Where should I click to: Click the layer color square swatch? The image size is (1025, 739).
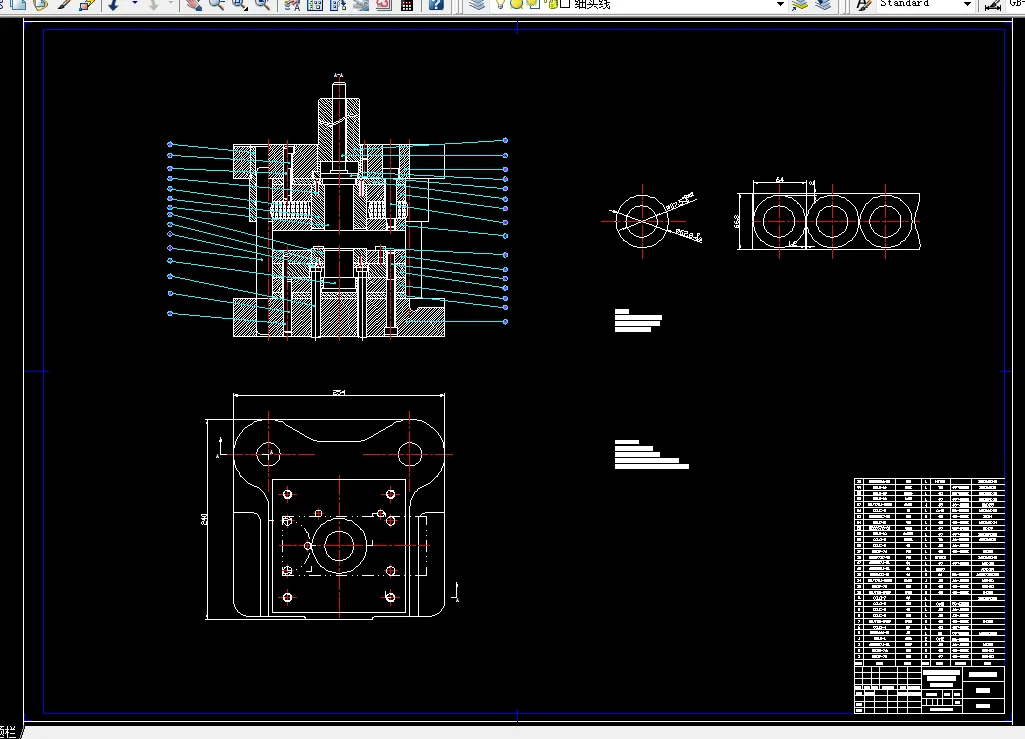coord(565,4)
